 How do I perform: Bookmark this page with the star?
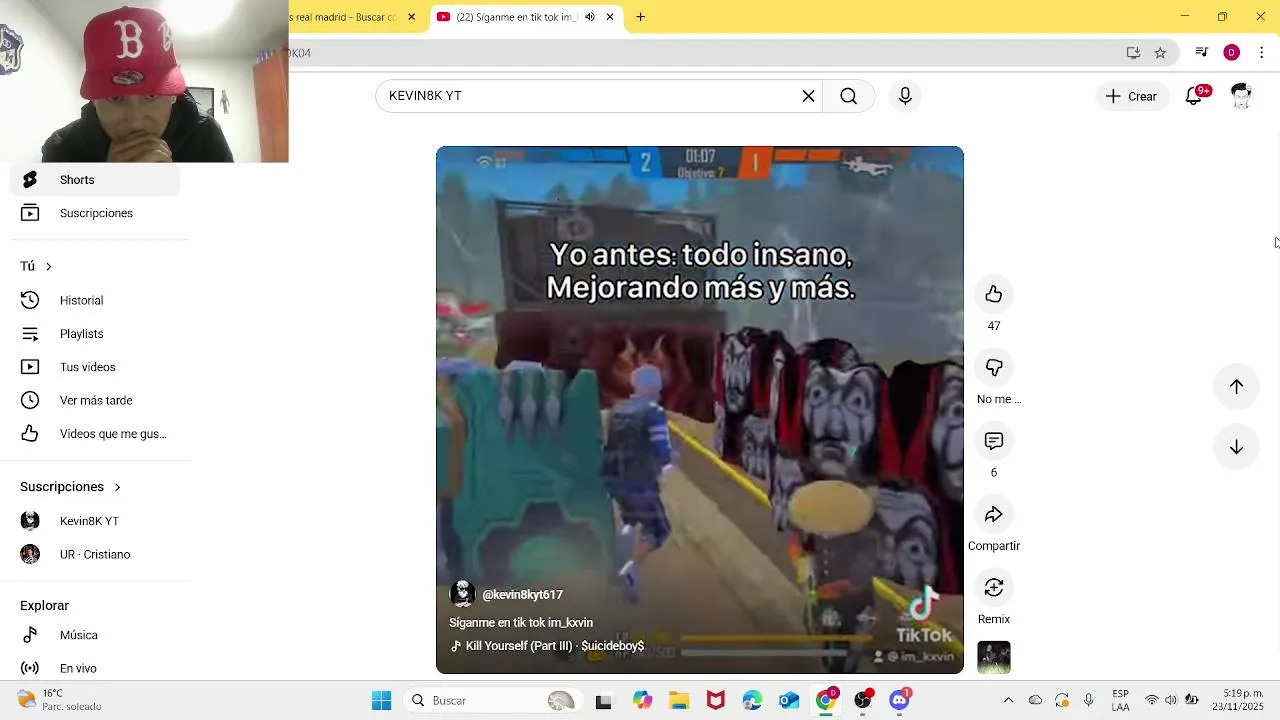point(1160,53)
